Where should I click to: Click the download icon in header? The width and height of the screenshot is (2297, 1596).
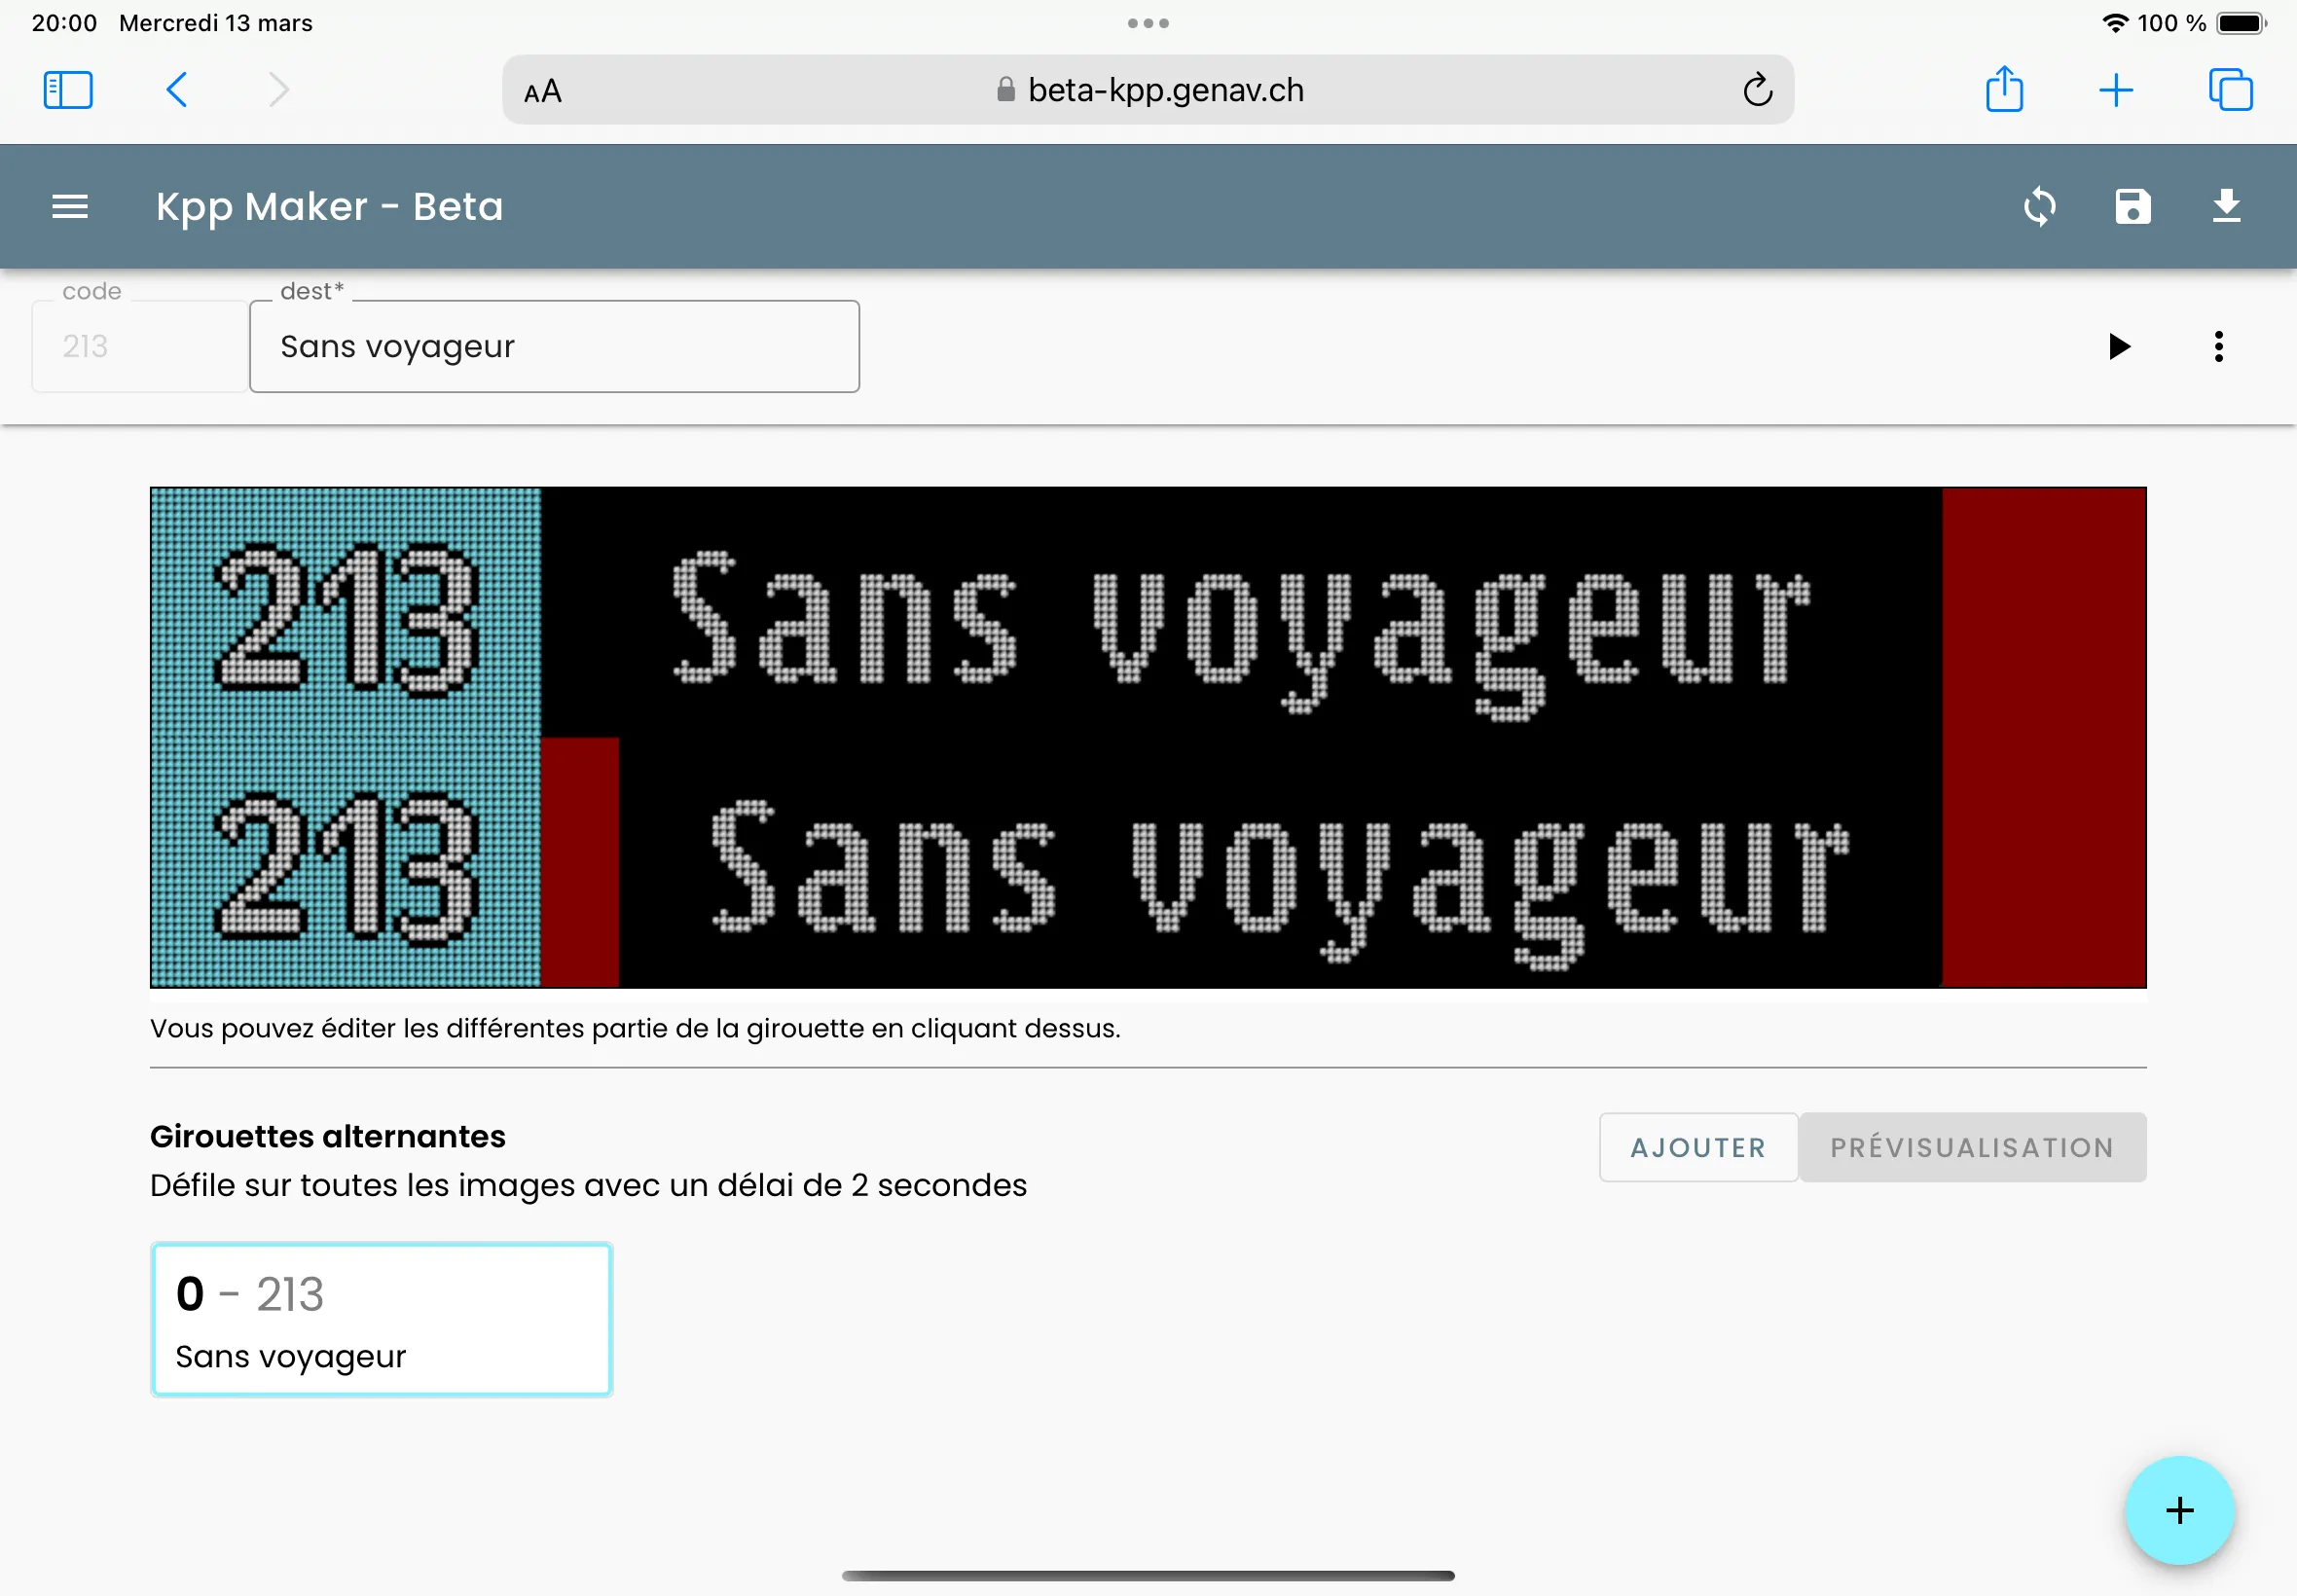(2226, 207)
